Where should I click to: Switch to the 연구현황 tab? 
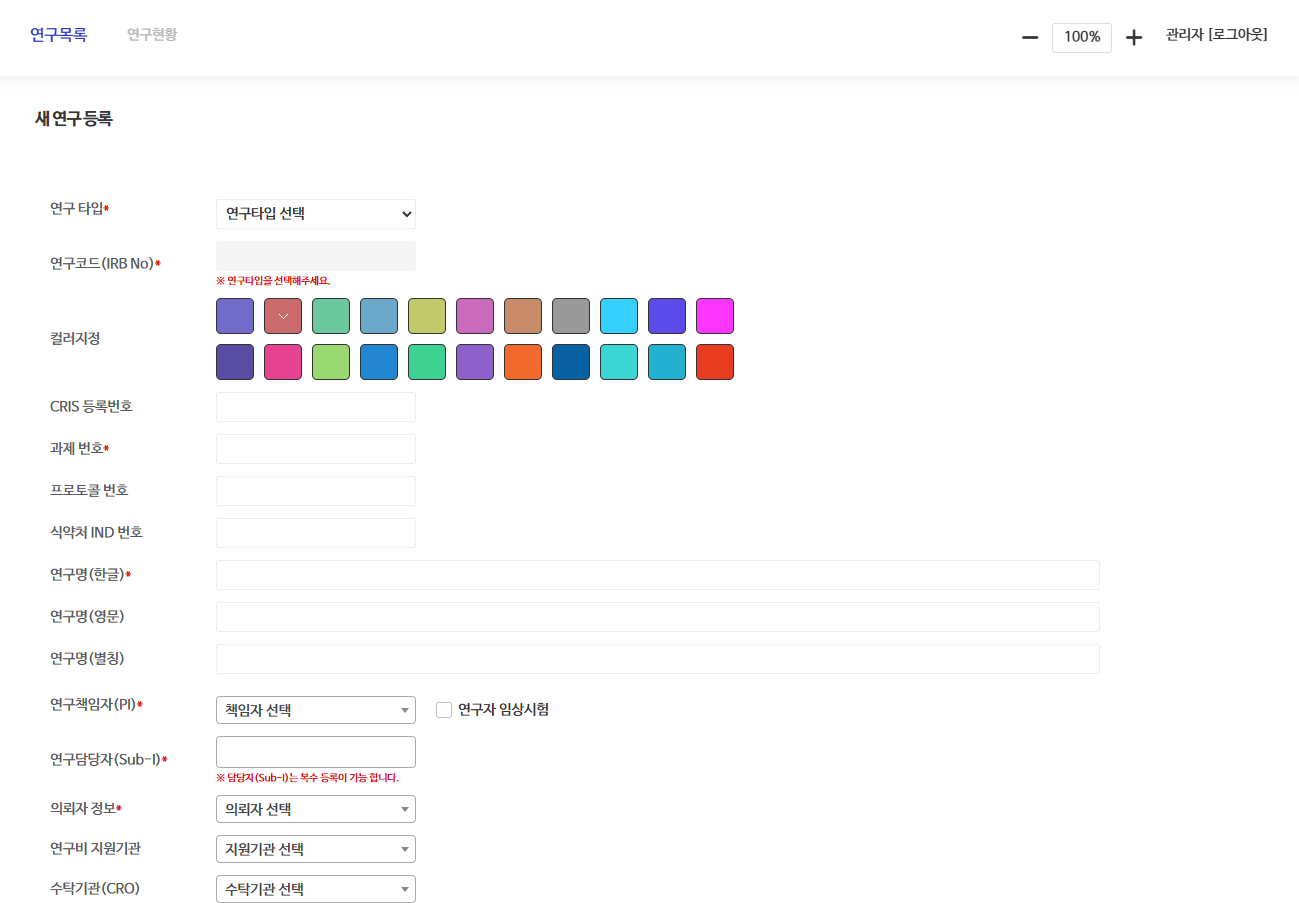[152, 35]
